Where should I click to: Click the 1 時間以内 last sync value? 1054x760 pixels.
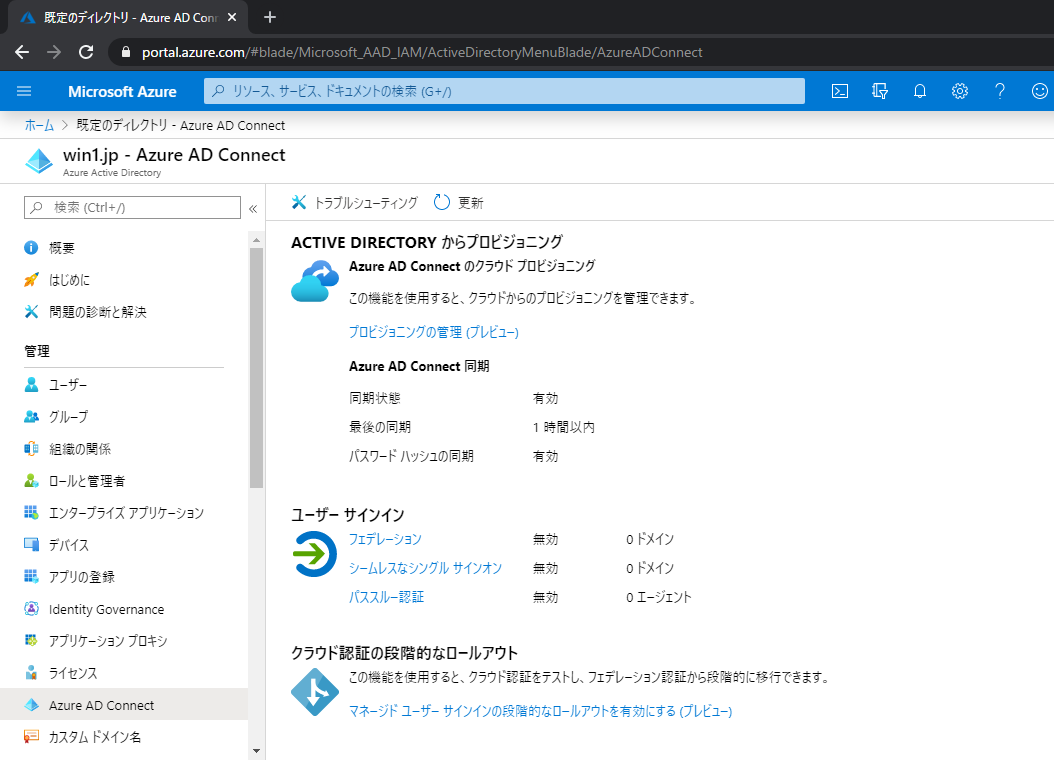(x=564, y=427)
